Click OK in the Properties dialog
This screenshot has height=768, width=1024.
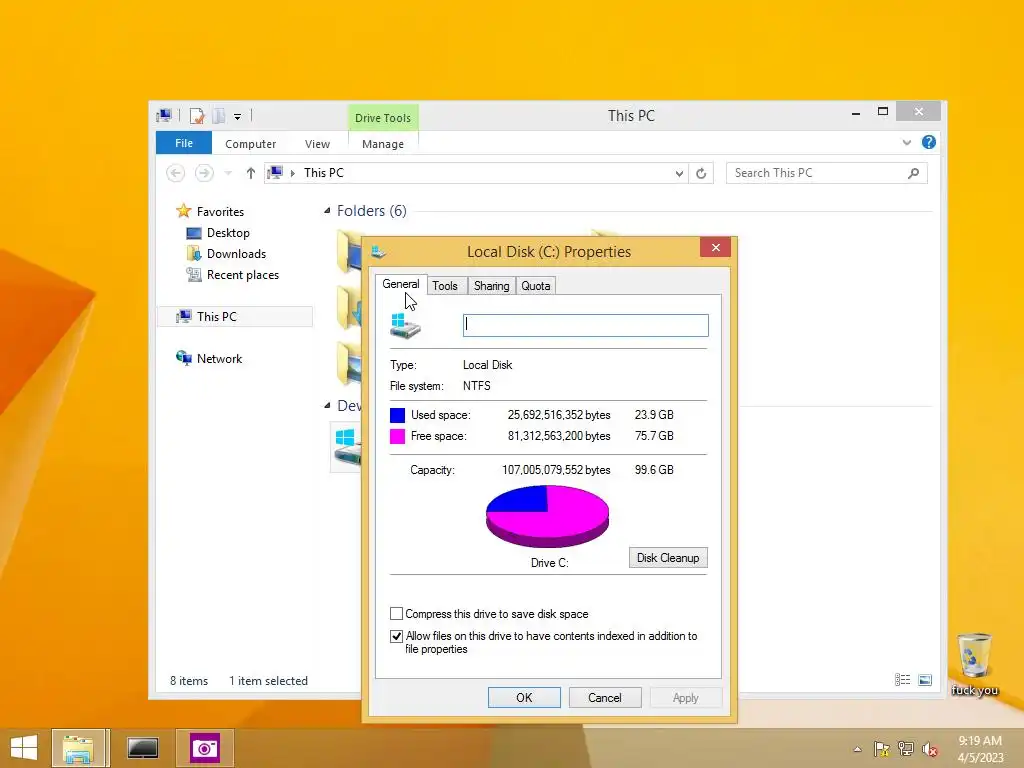pos(524,697)
